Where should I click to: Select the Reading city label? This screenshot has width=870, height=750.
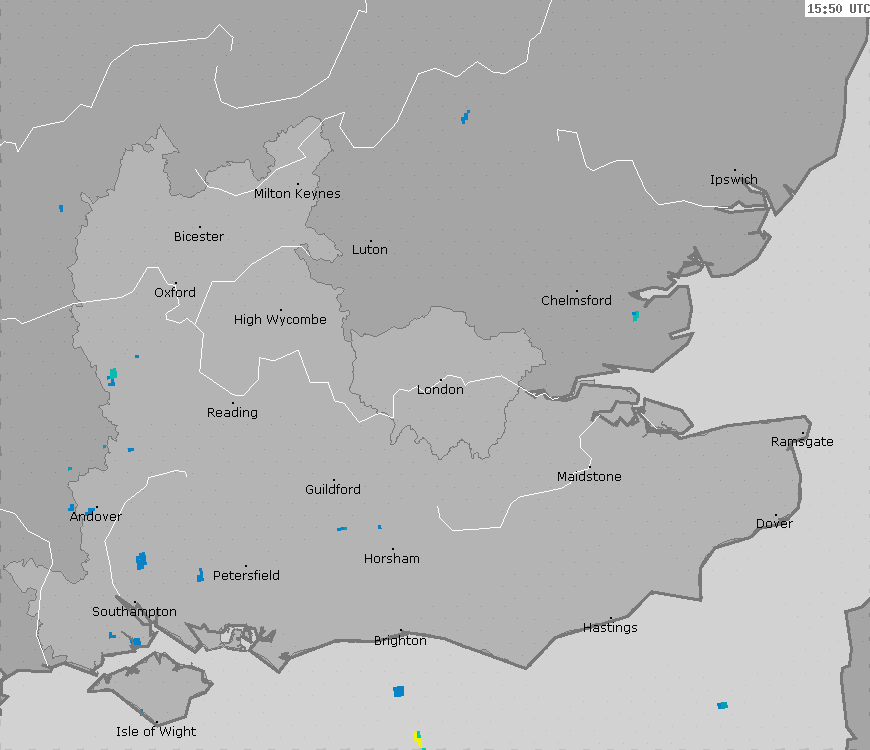coord(232,413)
